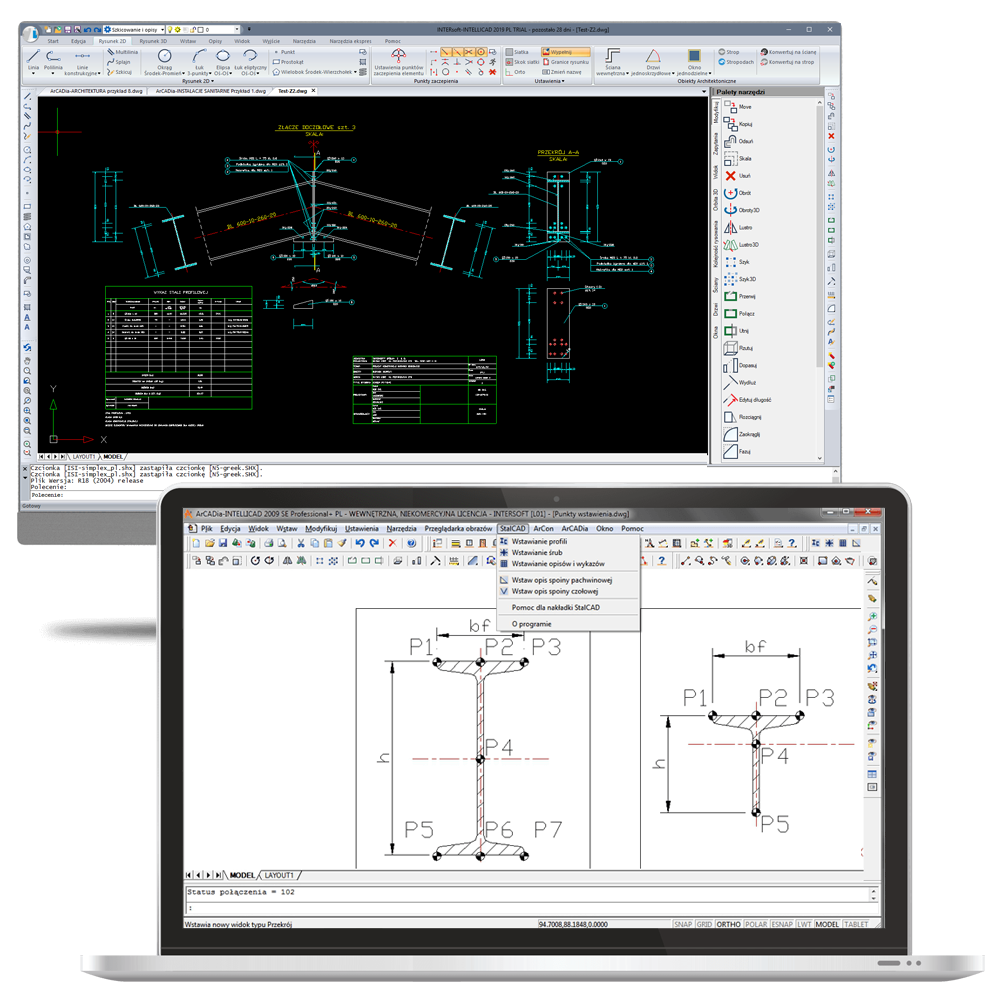Open Narzędzia ekspres ribbon tab
1000x1000 pixels.
point(350,41)
